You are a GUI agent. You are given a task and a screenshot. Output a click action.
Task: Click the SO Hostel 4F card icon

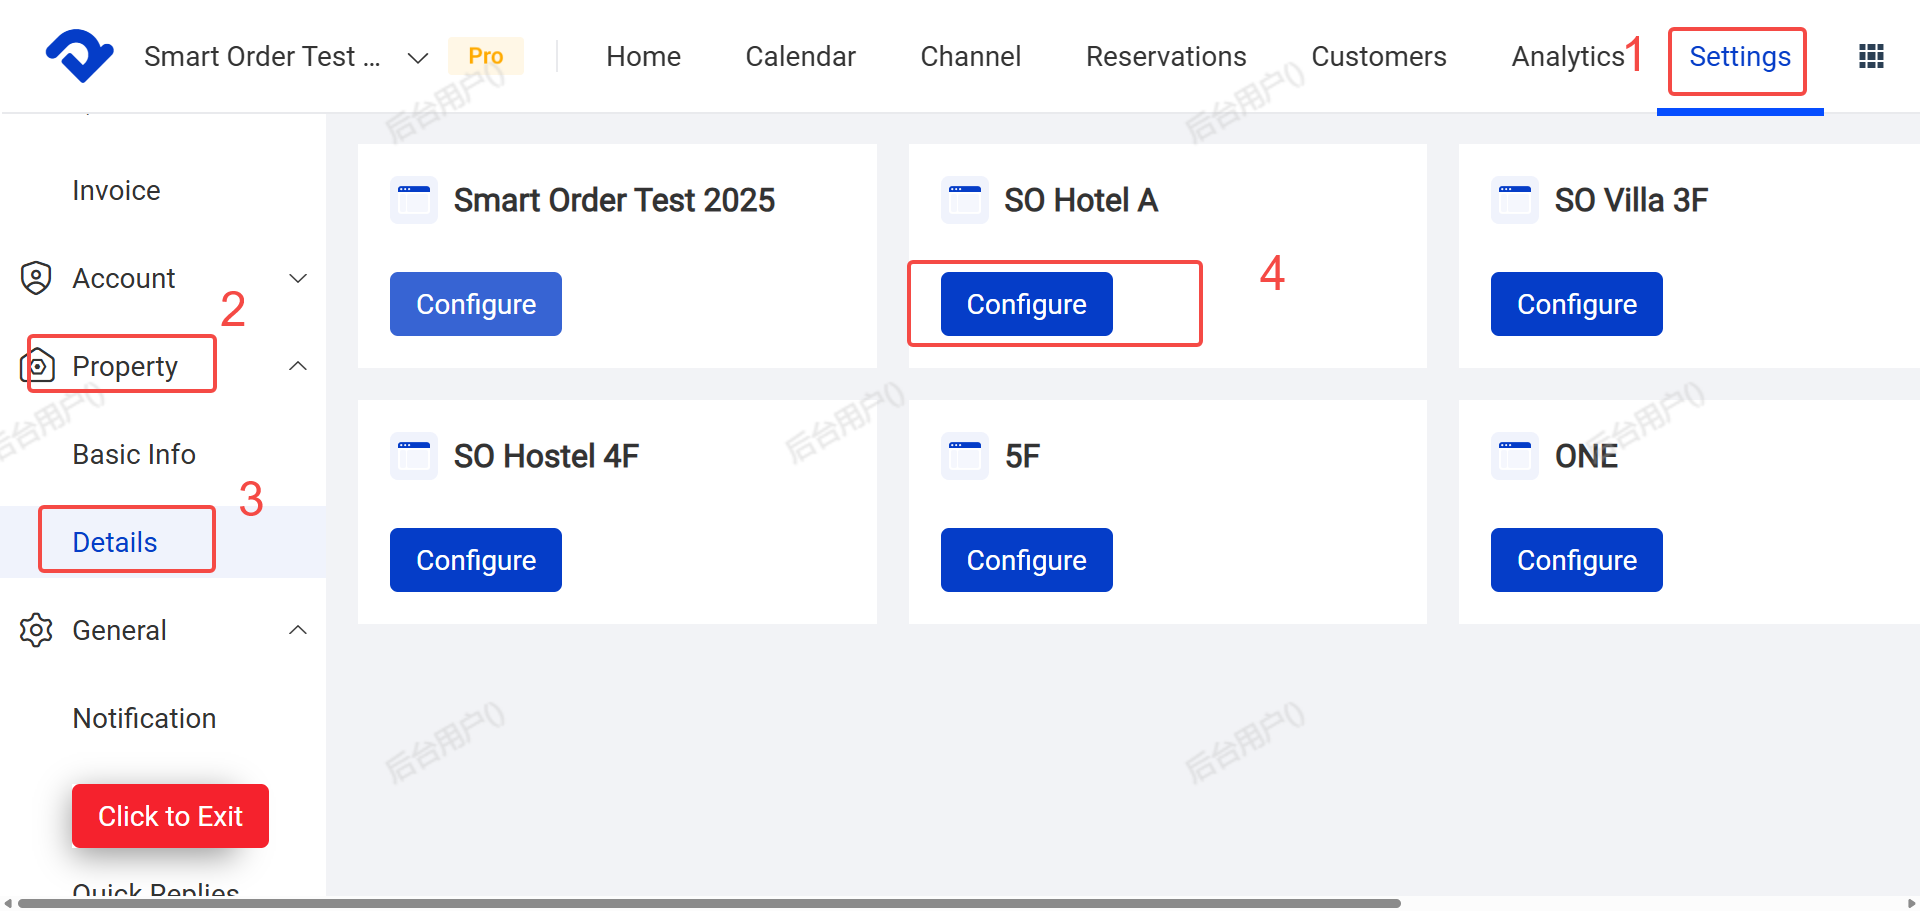(x=414, y=456)
